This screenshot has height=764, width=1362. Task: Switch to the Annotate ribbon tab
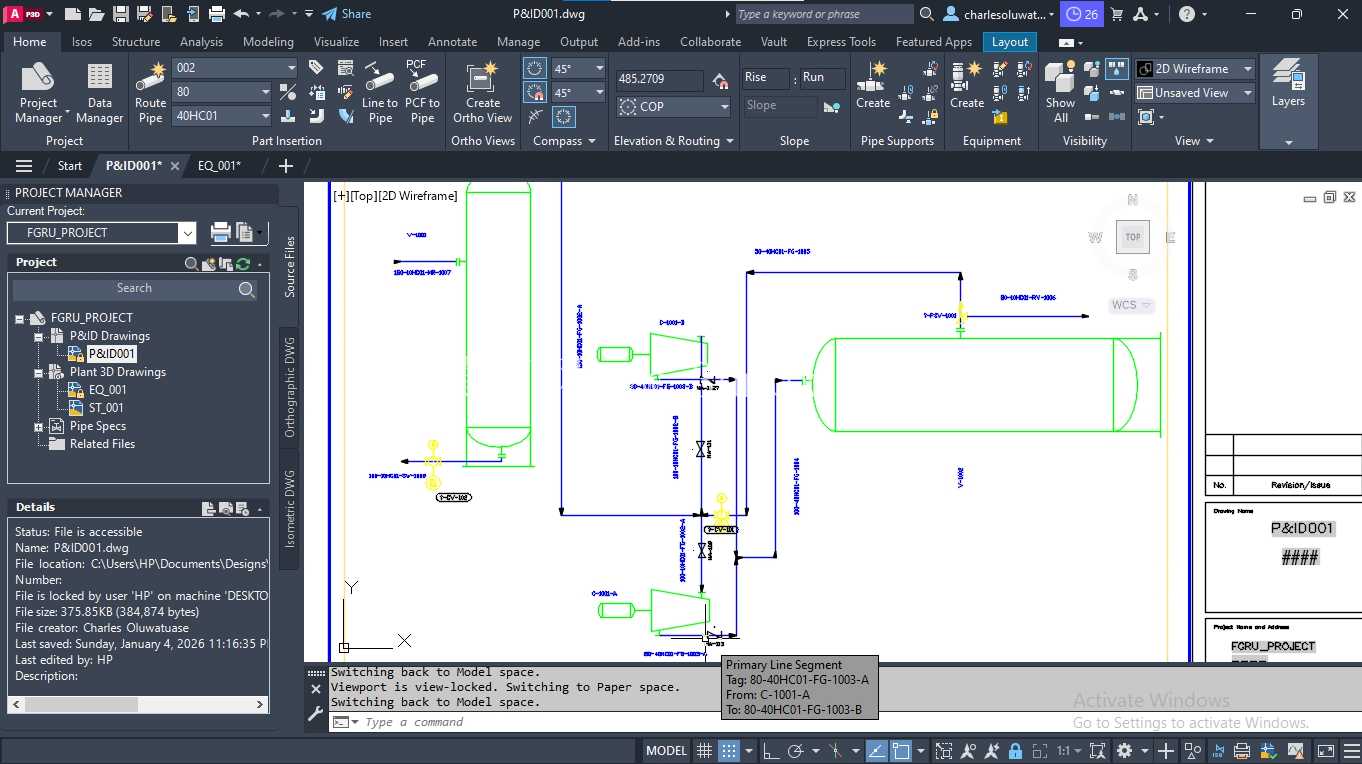click(x=452, y=42)
